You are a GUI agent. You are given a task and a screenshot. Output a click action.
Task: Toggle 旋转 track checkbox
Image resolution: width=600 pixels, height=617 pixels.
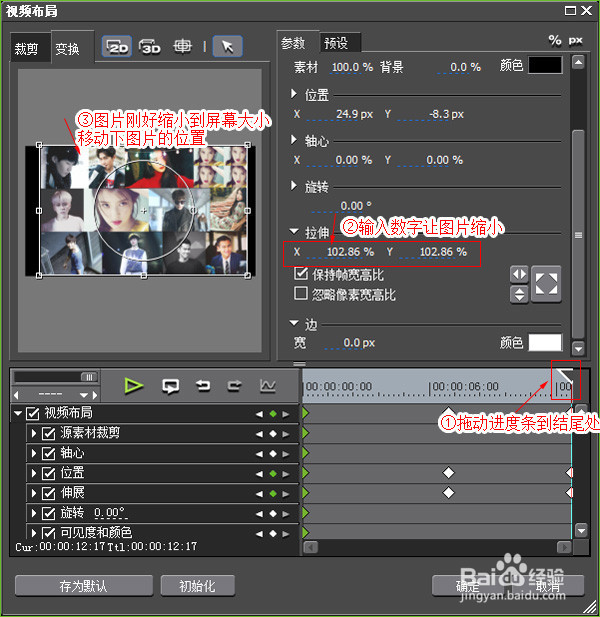tap(48, 513)
